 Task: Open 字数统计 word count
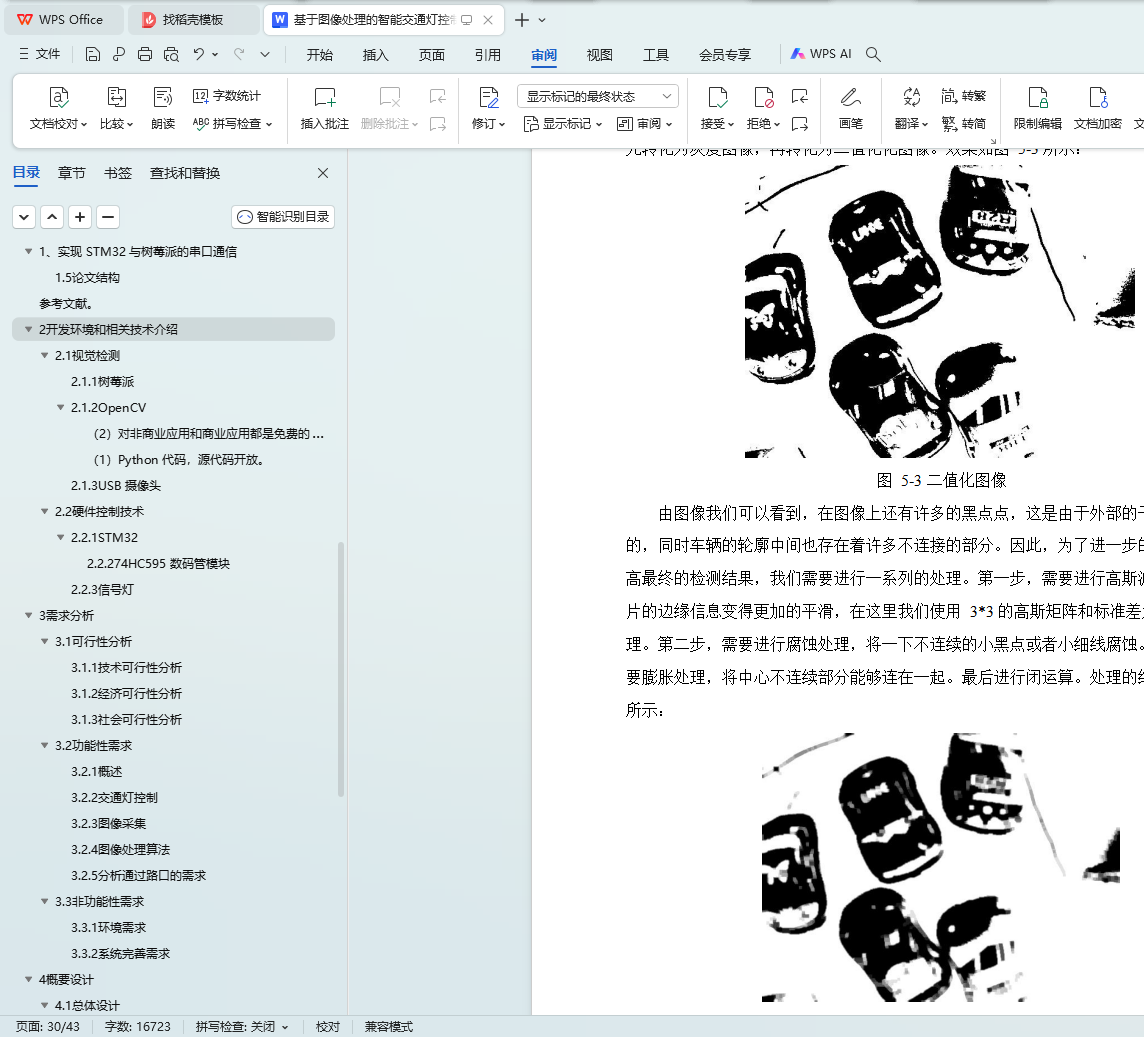click(x=227, y=96)
